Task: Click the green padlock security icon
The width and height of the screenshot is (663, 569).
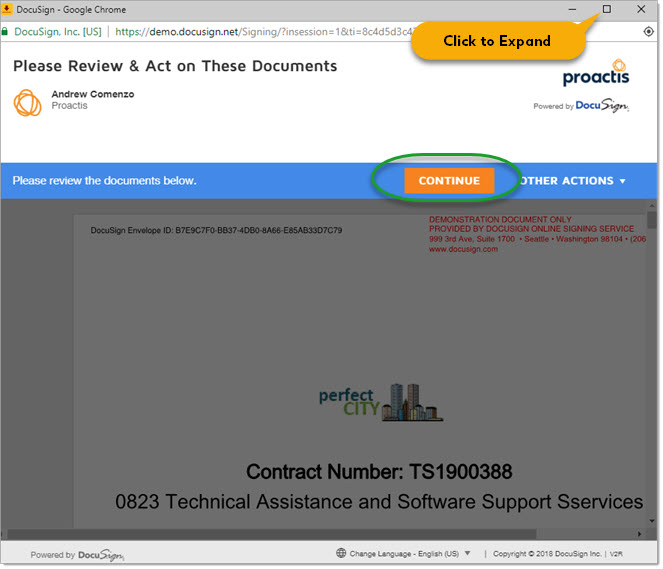Action: point(5,32)
